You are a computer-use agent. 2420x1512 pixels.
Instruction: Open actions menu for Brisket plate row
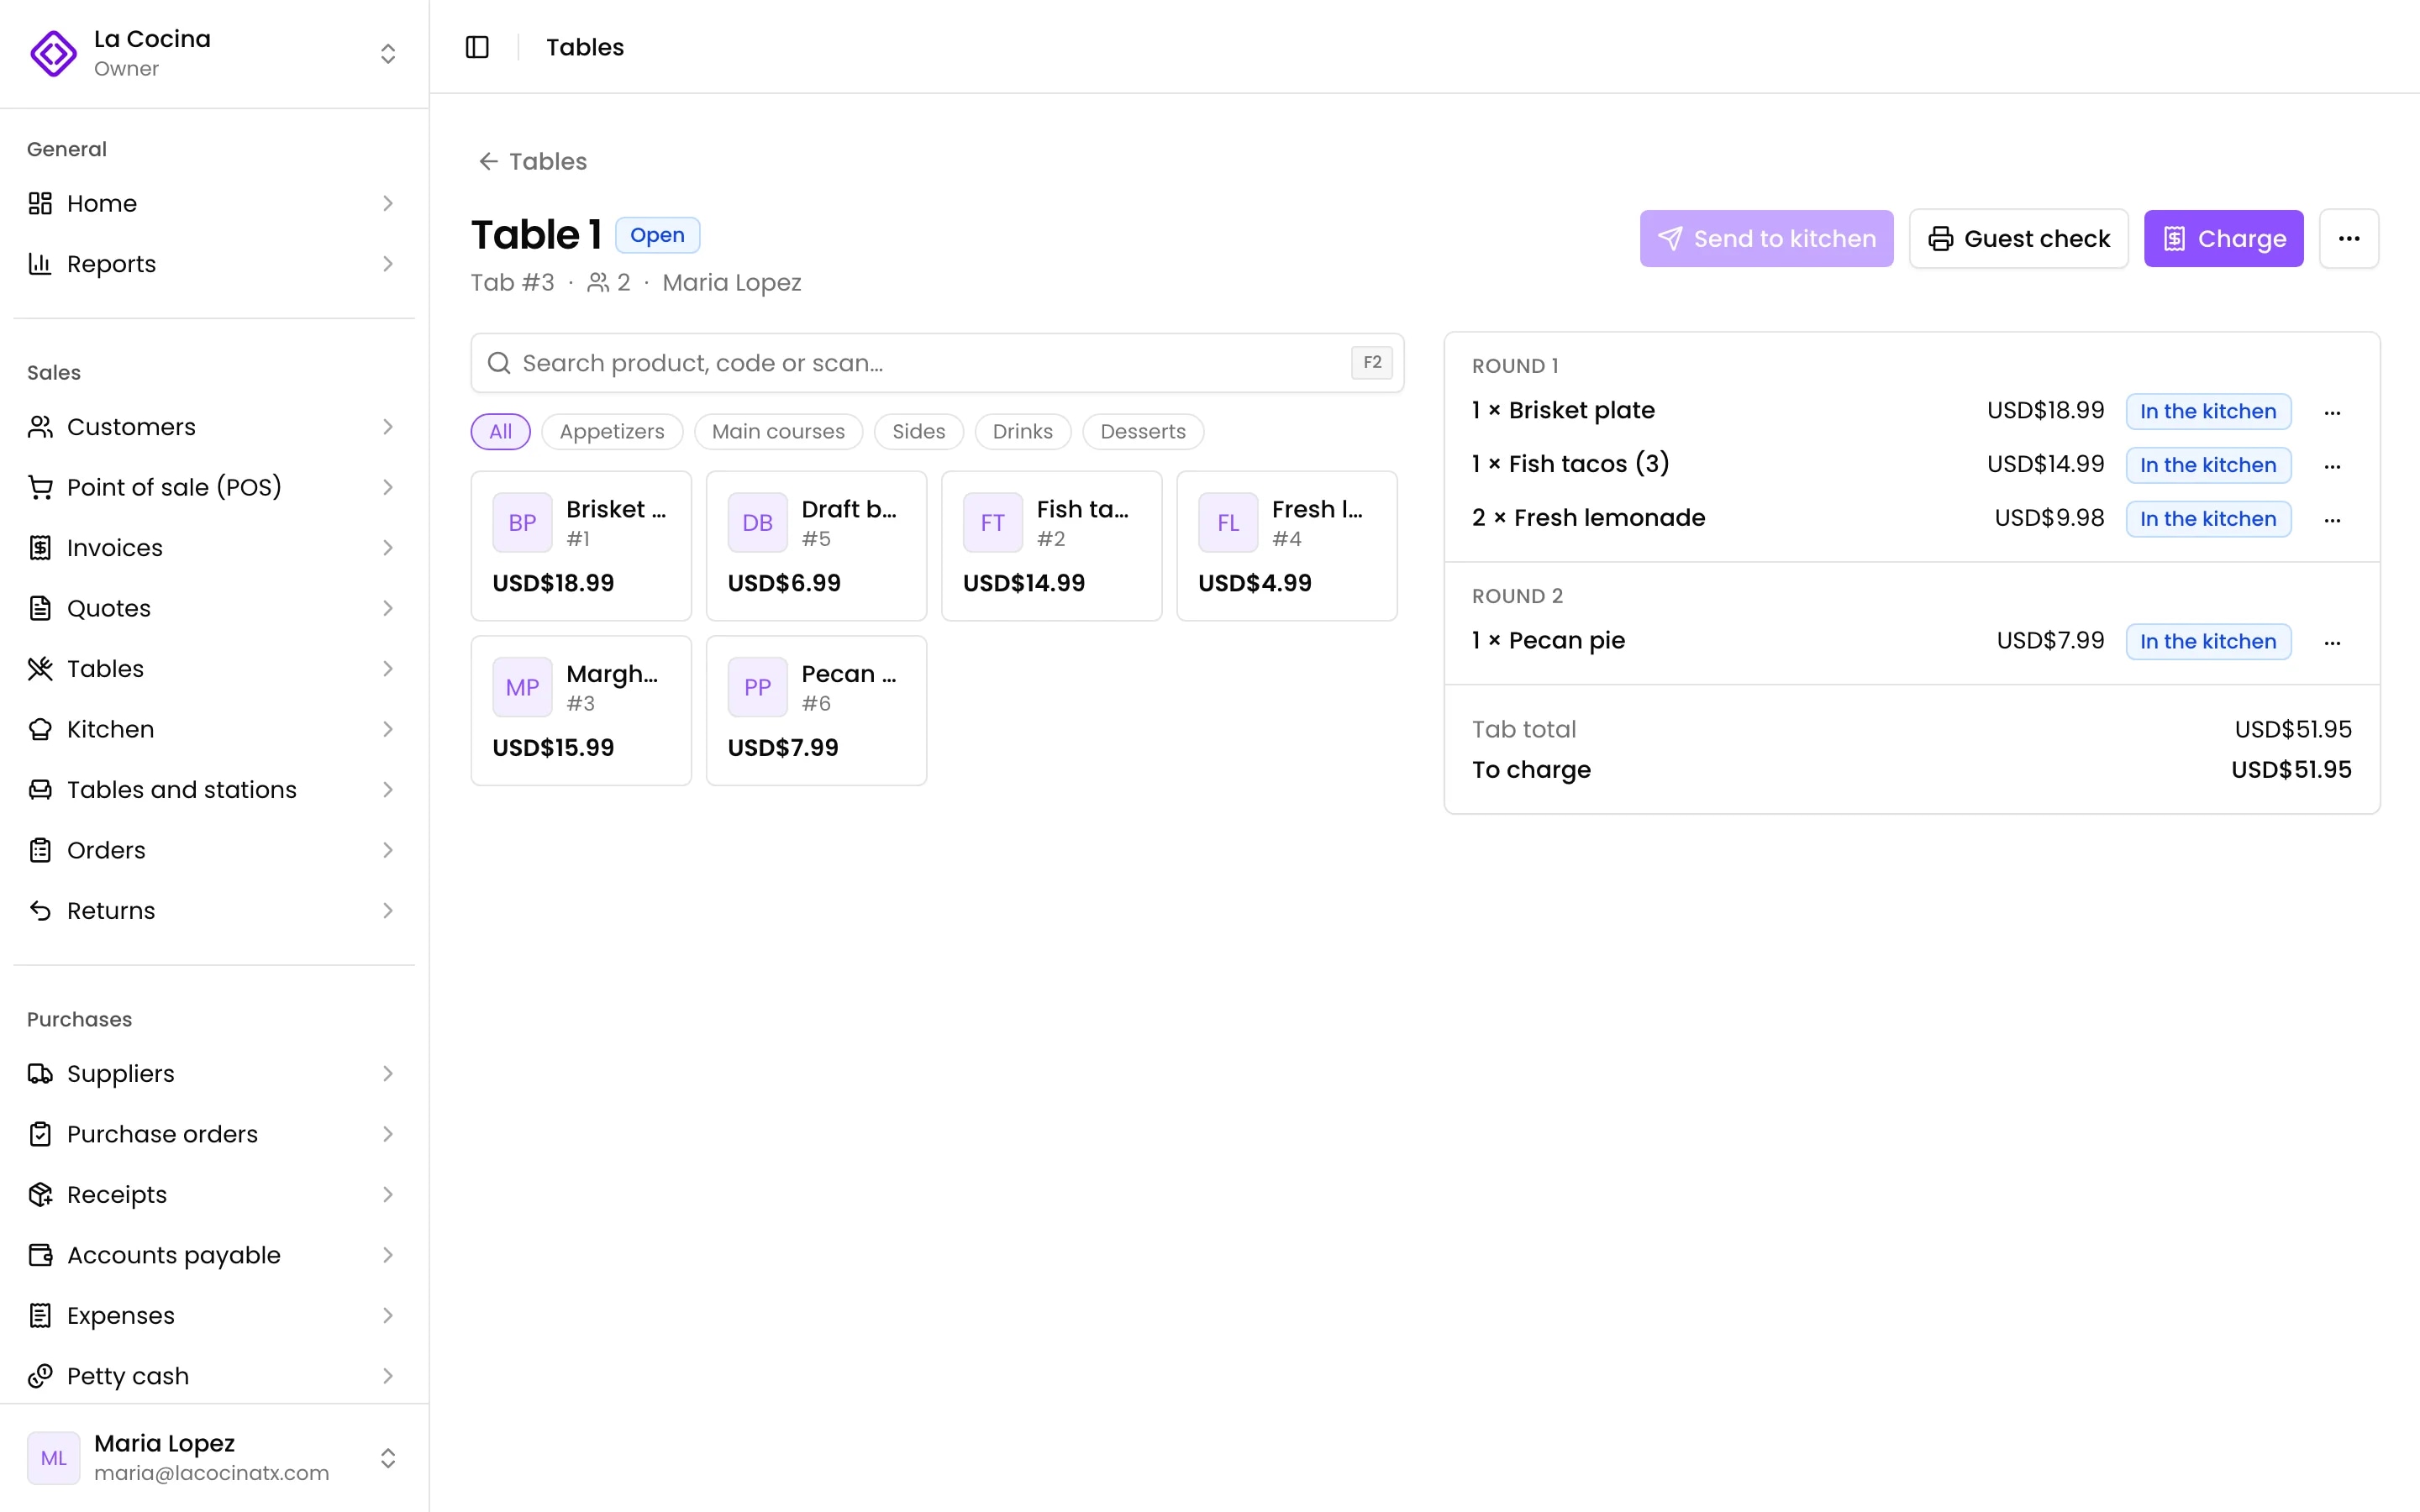(2332, 412)
